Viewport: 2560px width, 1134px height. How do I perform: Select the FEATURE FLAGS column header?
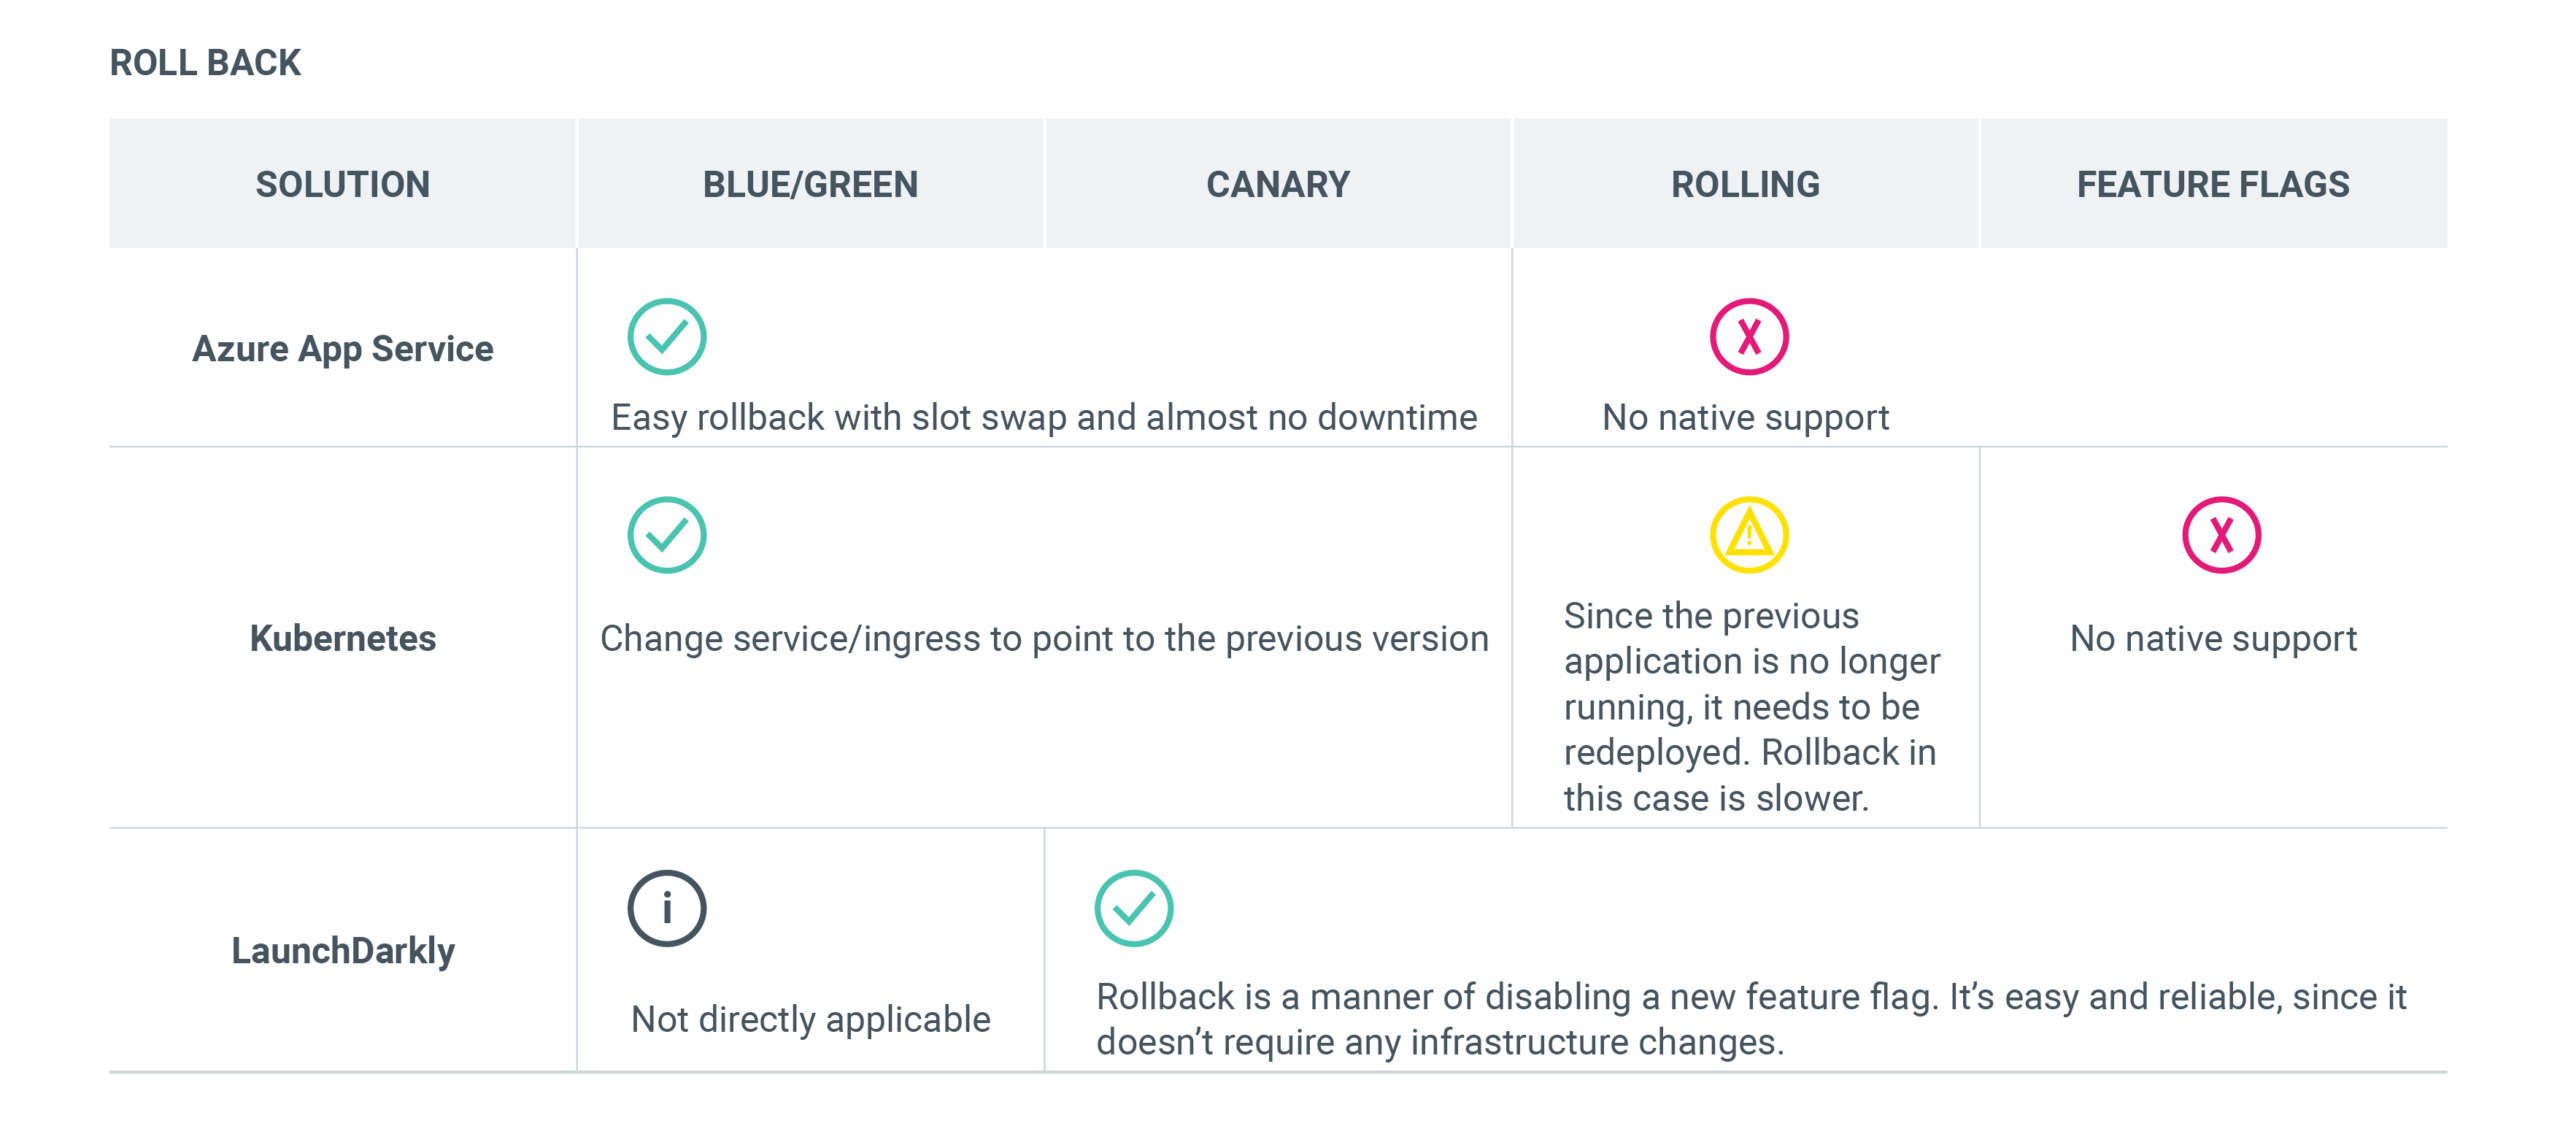[2213, 184]
